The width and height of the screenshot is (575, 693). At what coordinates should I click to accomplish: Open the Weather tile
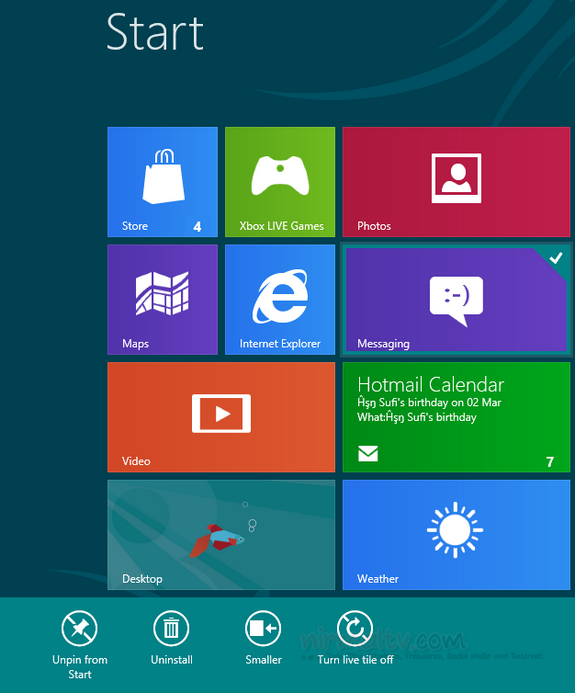pos(456,535)
